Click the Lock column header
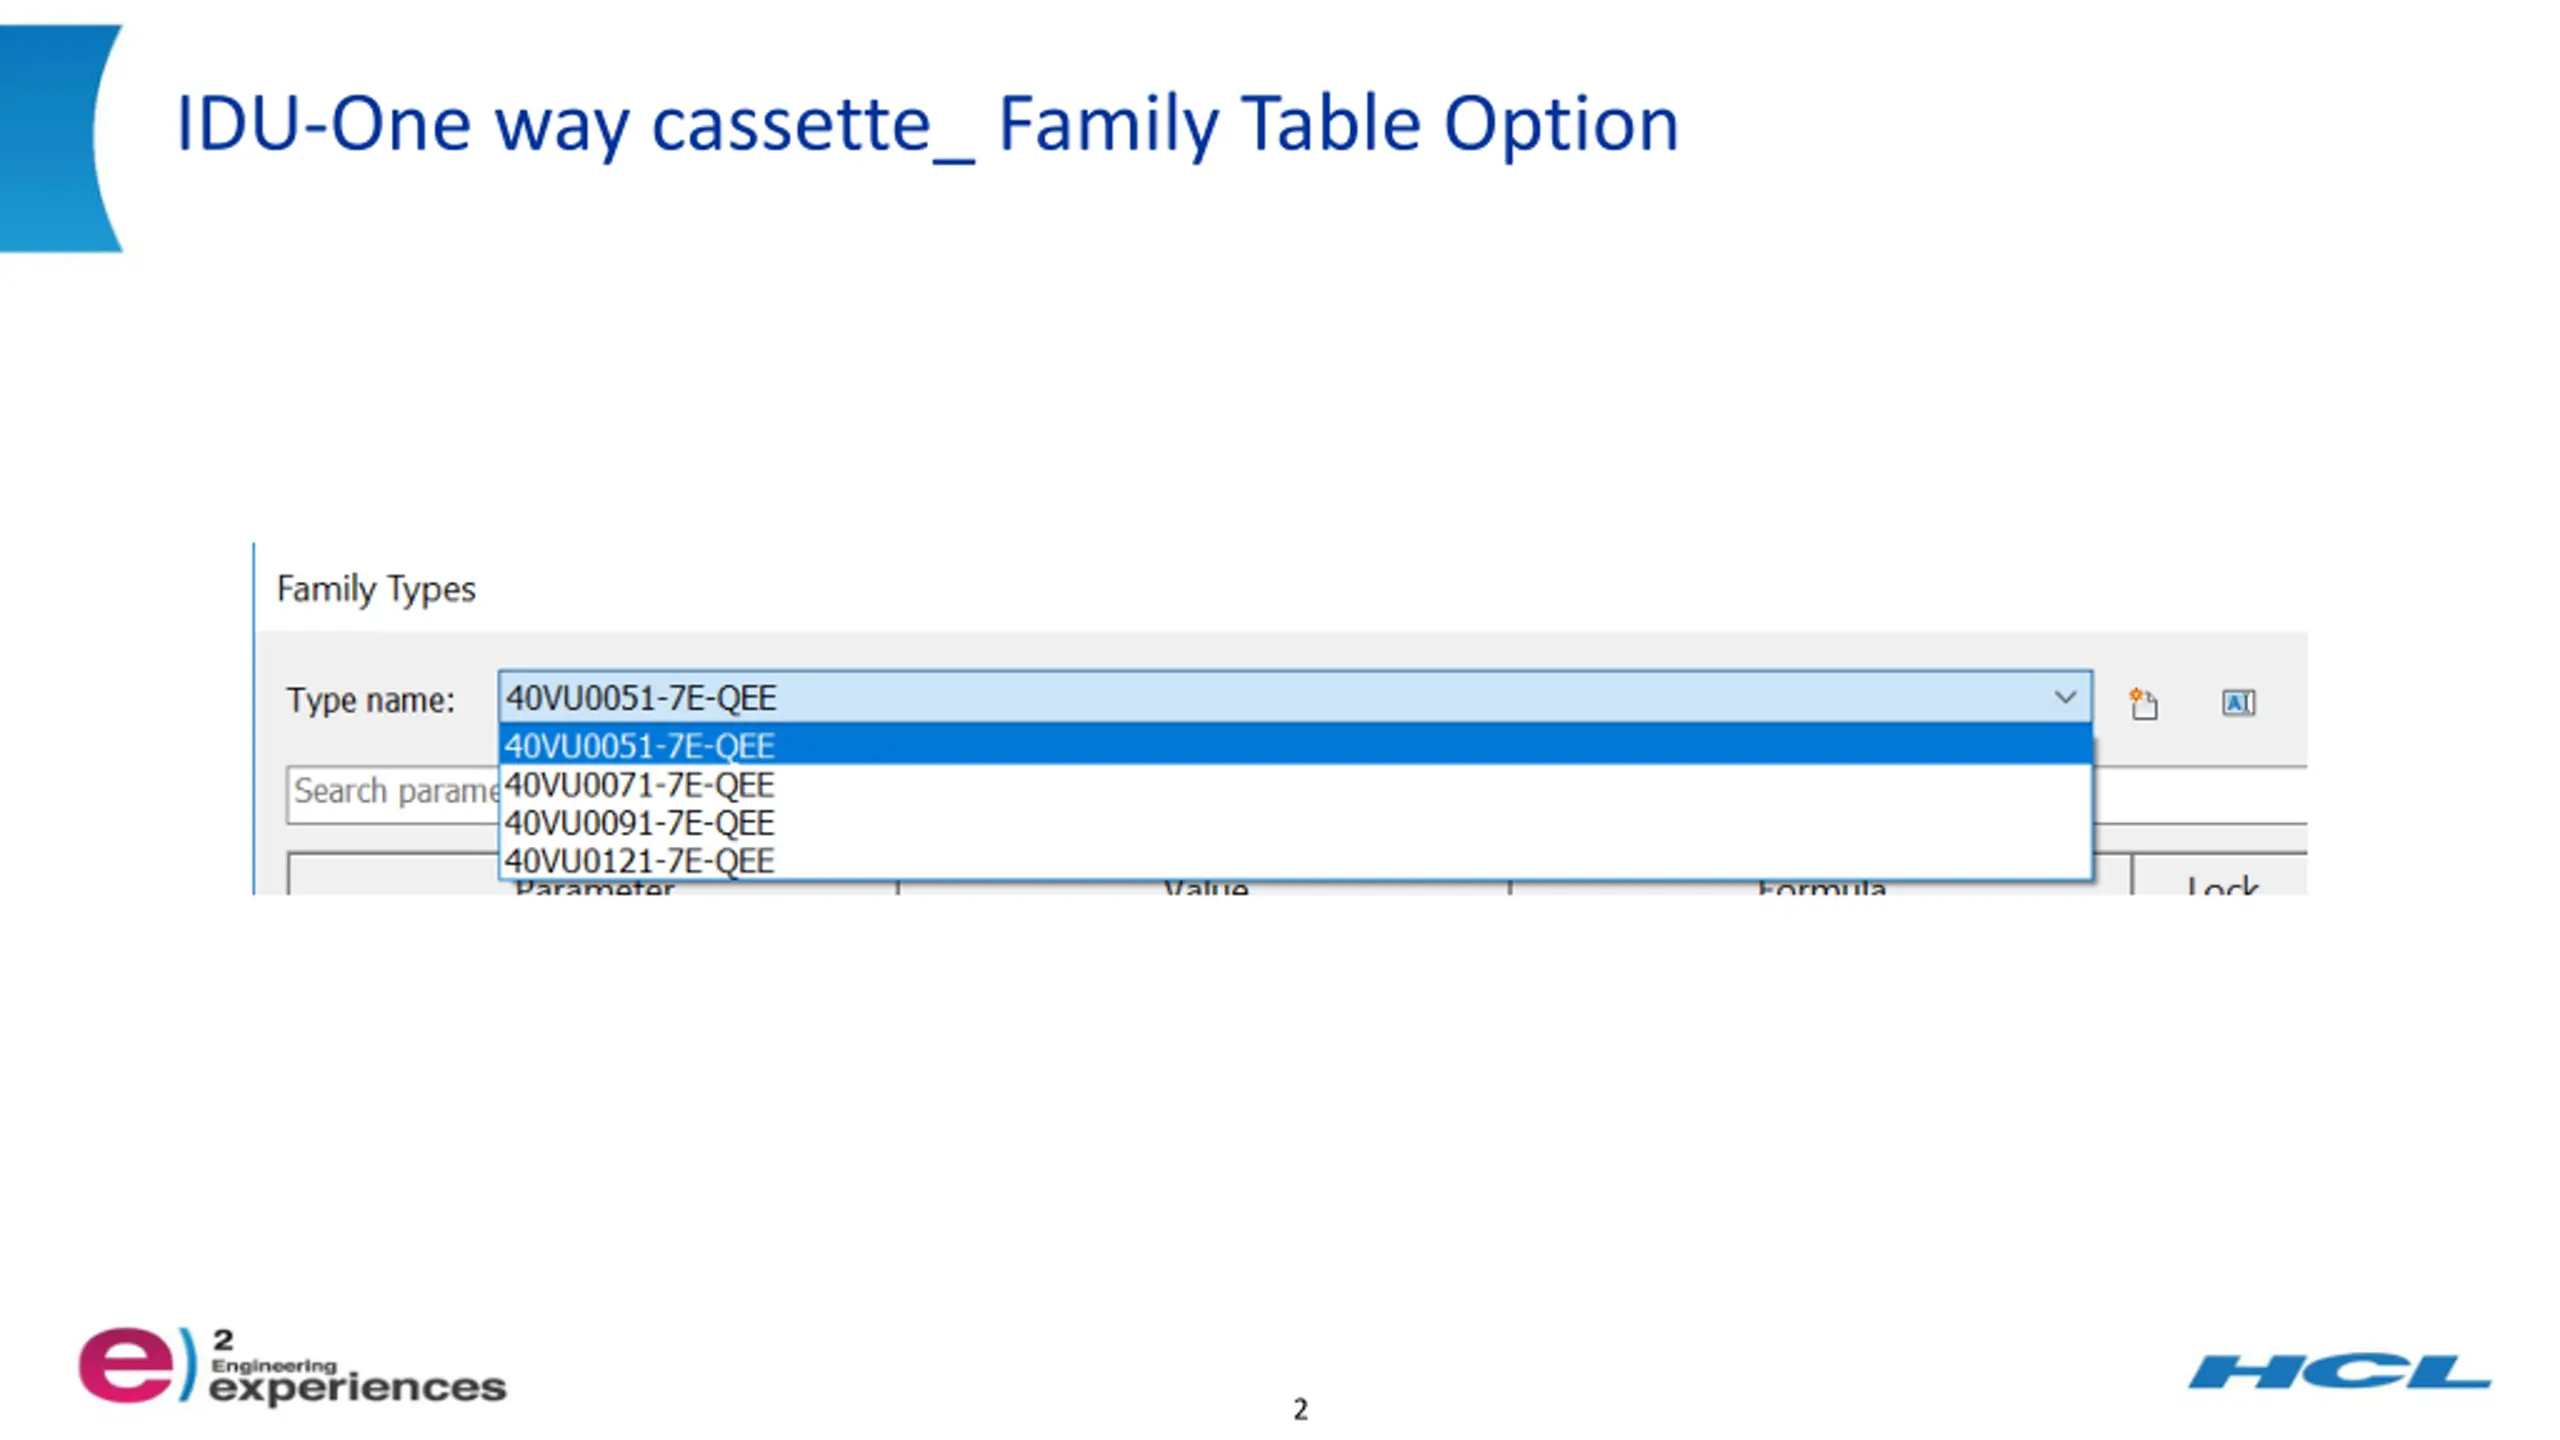Viewport: 2560px width, 1440px height. tap(2221, 885)
